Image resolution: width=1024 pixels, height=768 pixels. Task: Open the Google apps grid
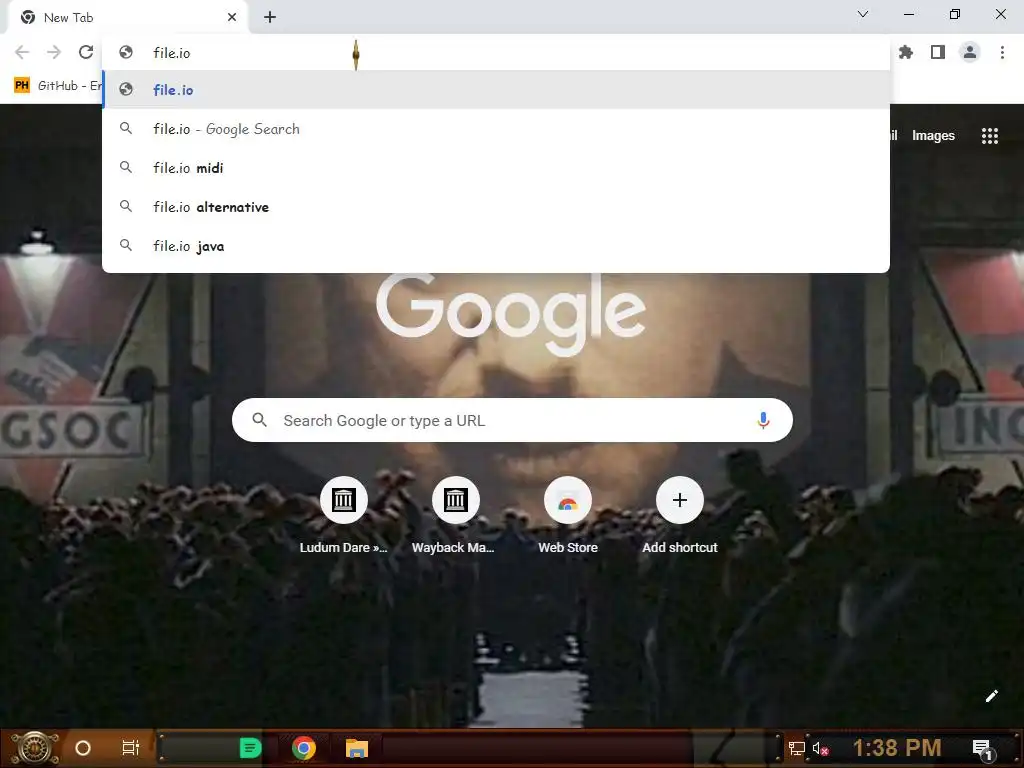coord(990,136)
